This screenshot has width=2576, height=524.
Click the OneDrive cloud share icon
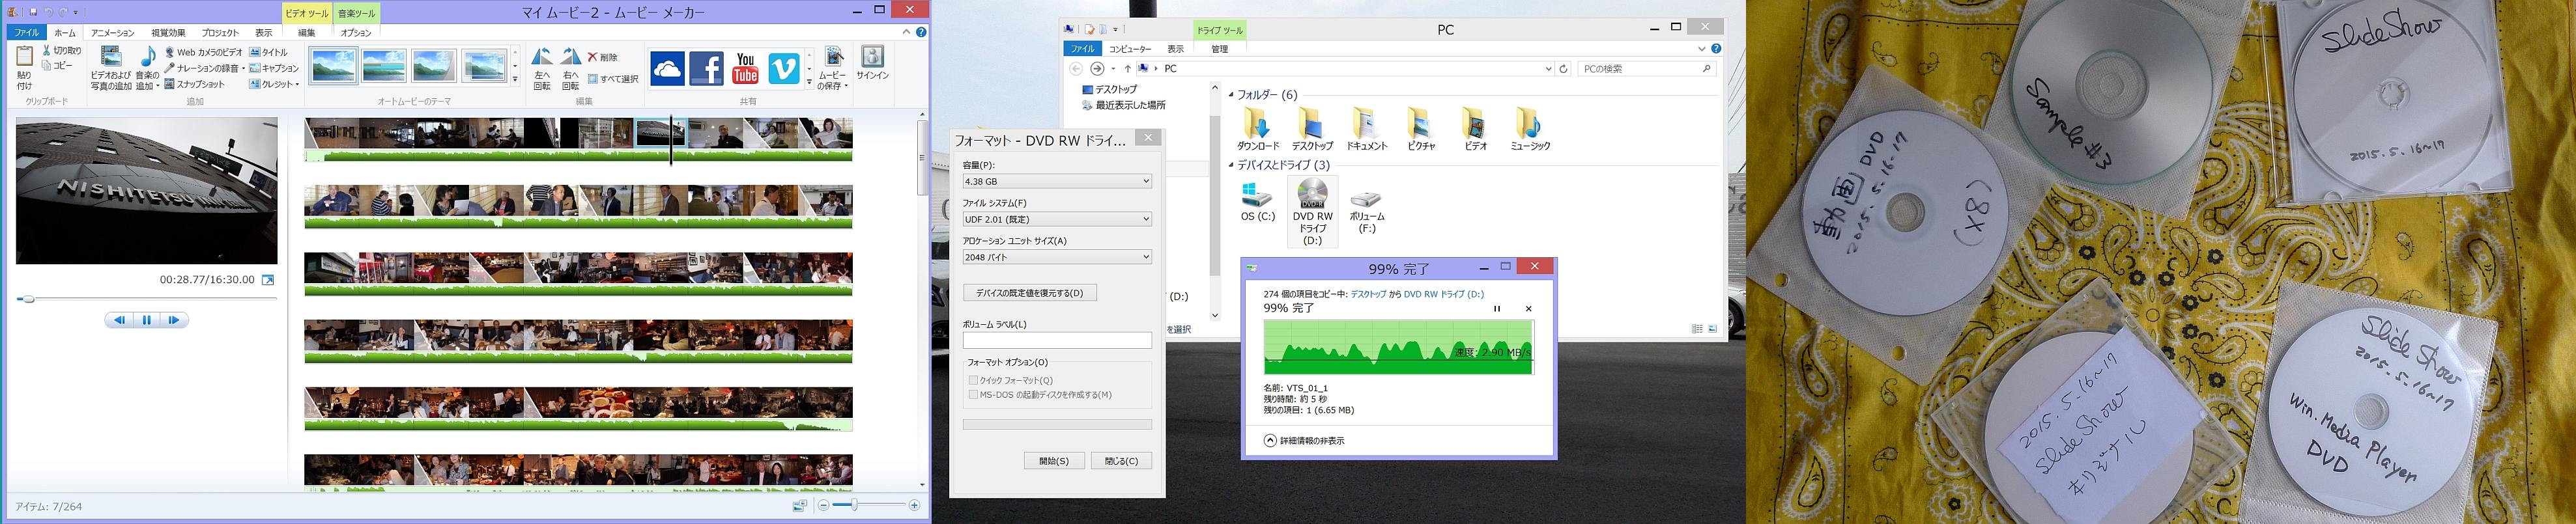pyautogui.click(x=667, y=68)
